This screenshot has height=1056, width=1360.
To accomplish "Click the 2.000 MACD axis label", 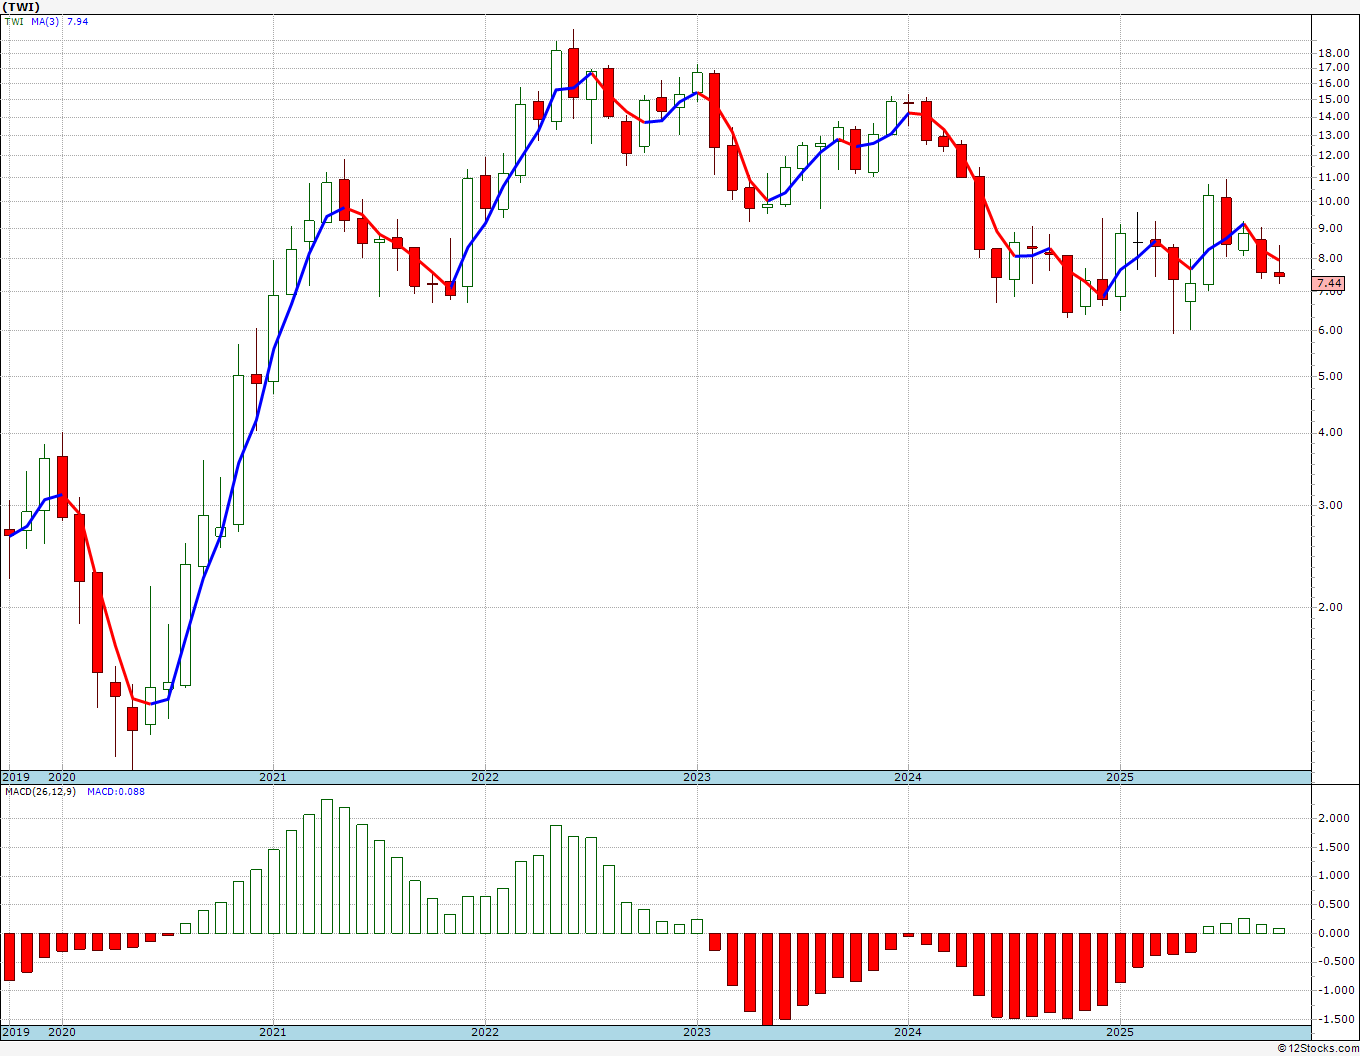I will pos(1332,818).
